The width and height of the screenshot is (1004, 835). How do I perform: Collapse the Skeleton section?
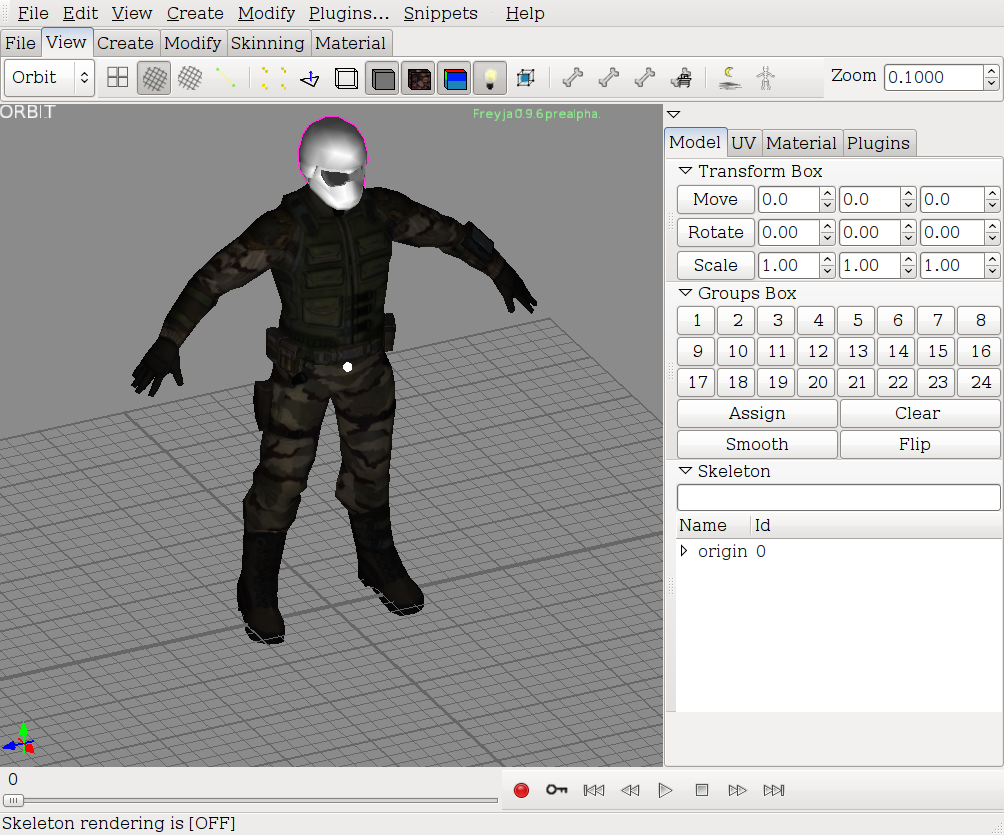tap(685, 471)
